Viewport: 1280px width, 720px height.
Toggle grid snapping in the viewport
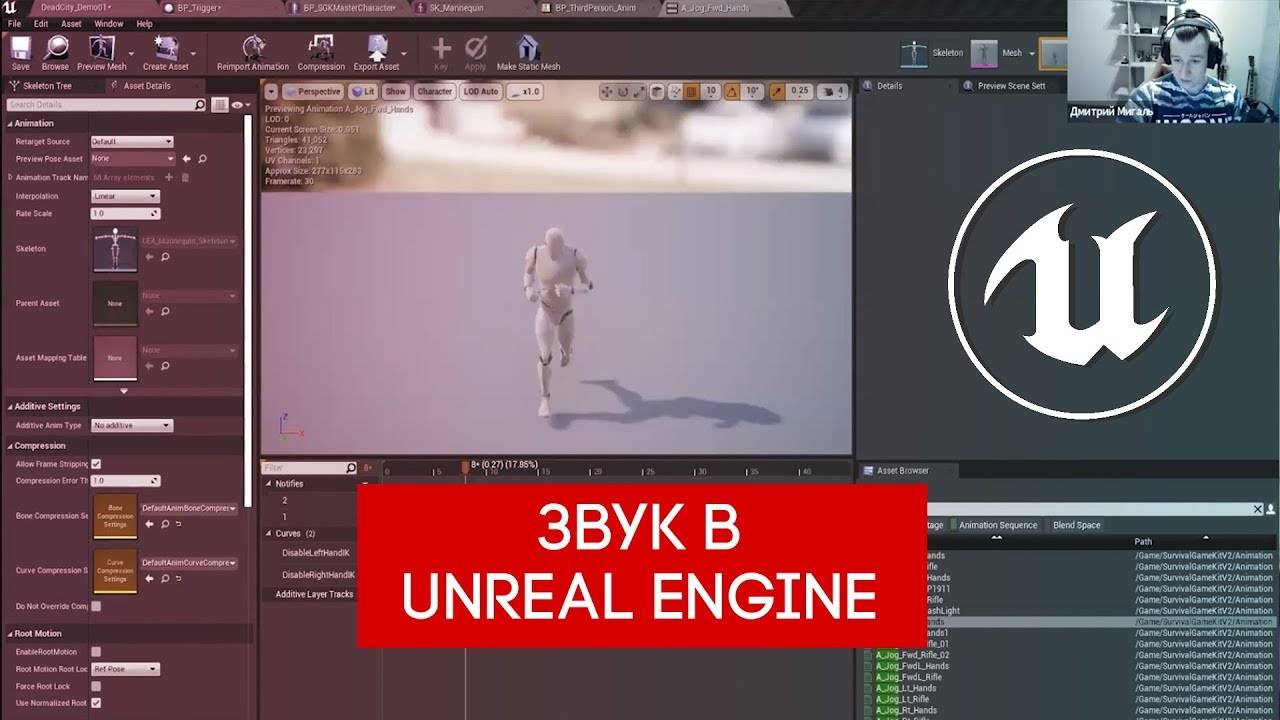691,91
